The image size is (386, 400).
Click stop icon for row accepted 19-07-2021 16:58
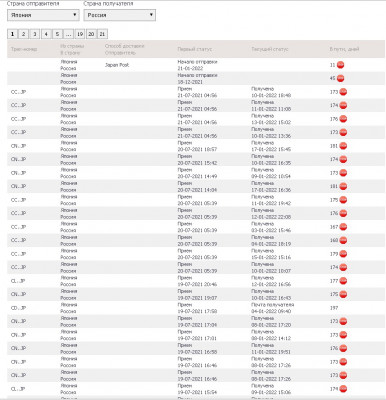[x=343, y=348]
